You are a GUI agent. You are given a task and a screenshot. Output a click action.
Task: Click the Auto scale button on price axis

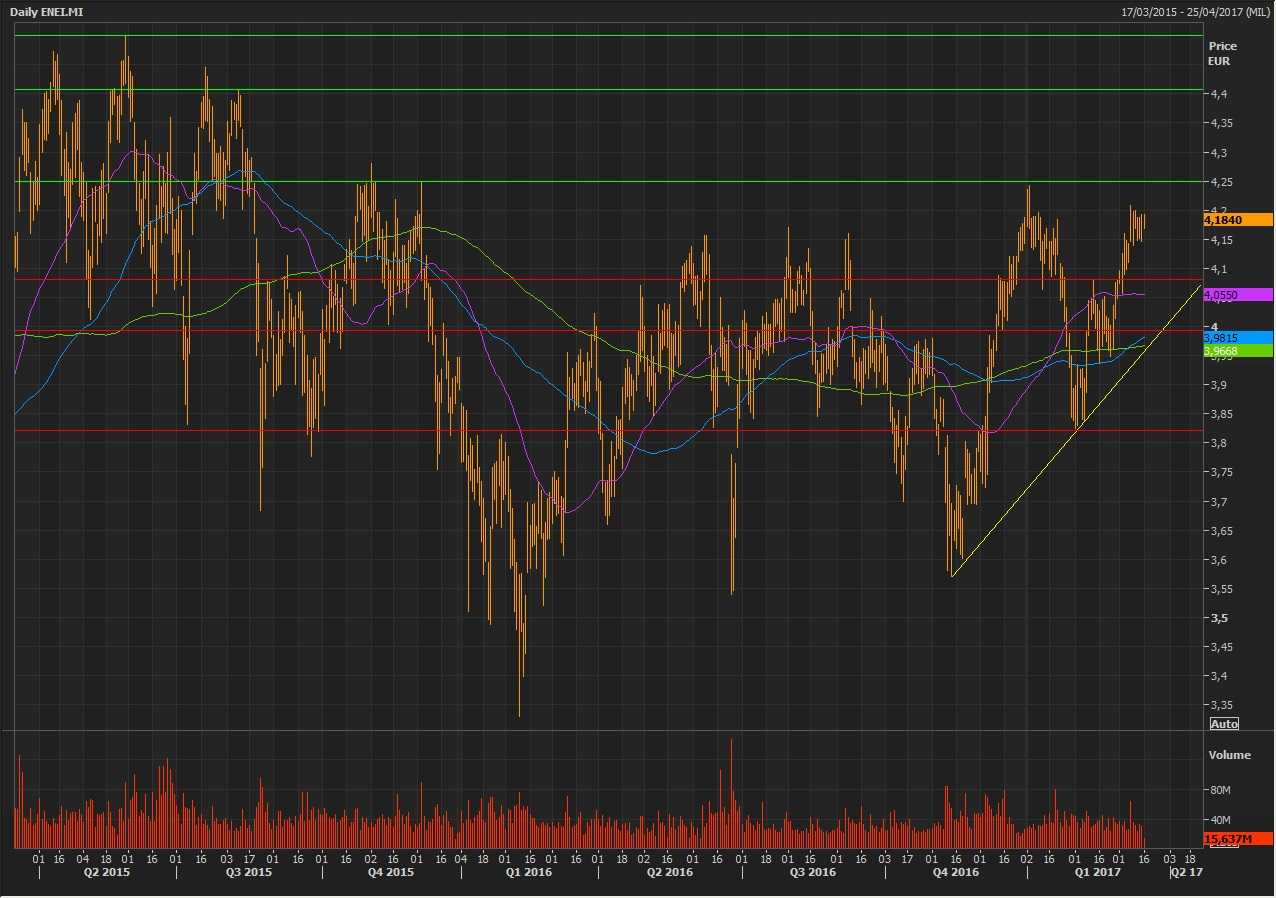(1224, 724)
